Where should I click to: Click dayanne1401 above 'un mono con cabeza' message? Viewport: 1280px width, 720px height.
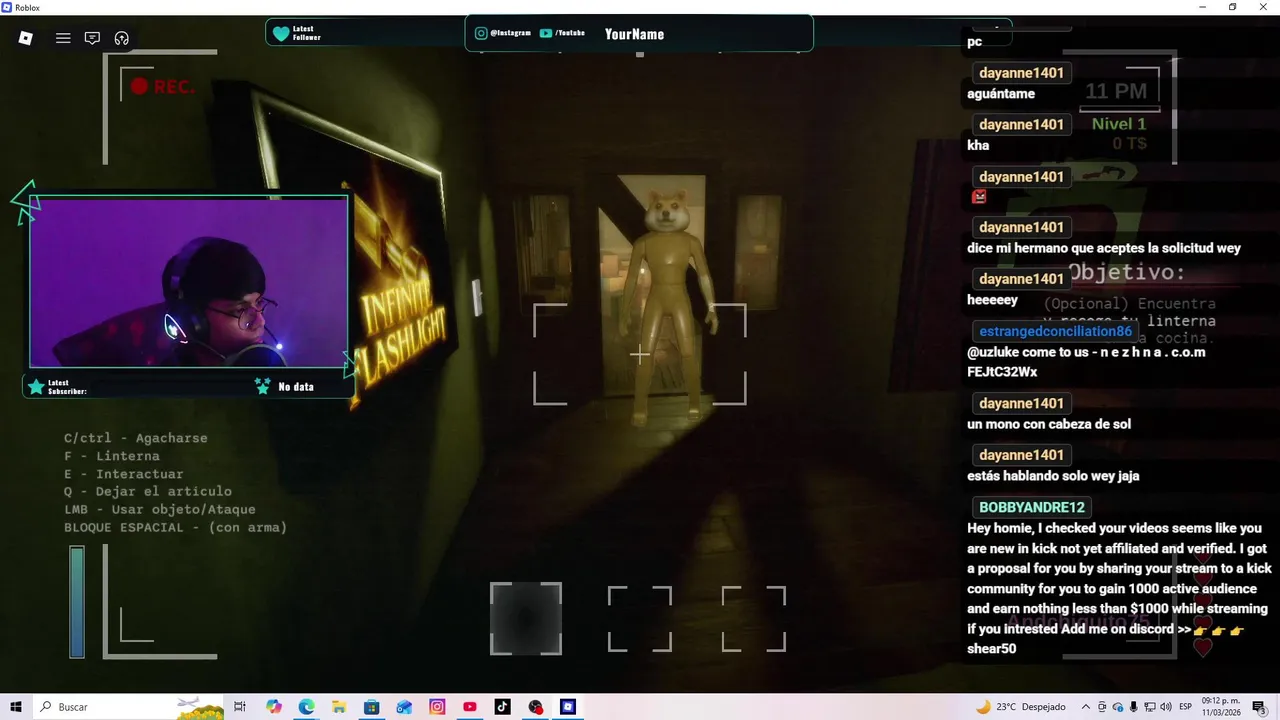tap(1021, 403)
